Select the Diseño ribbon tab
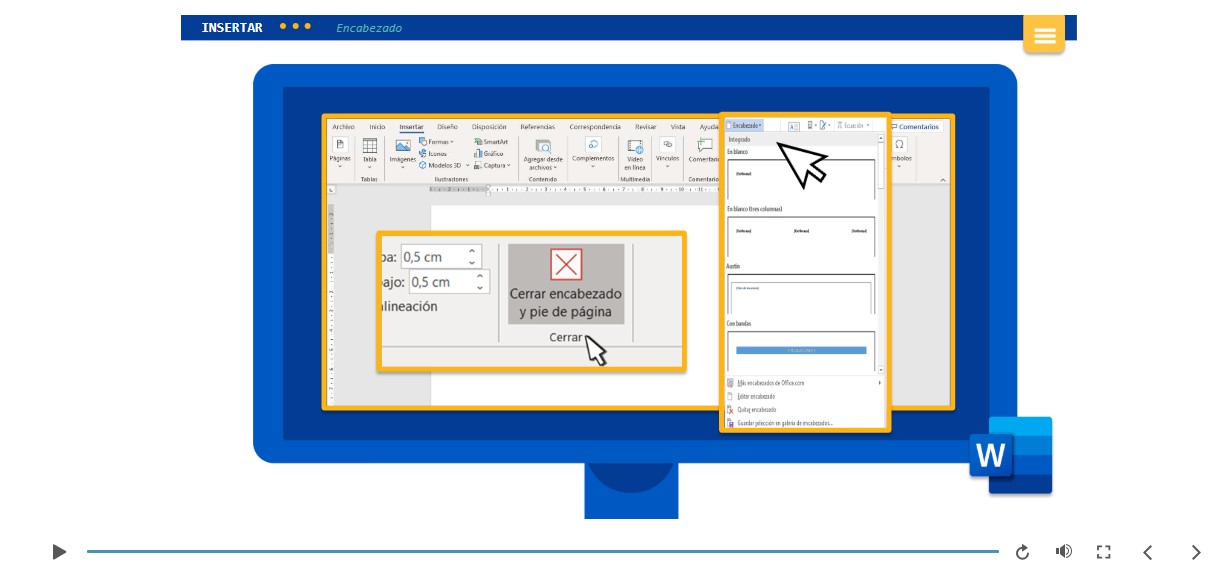This screenshot has width=1226, height=571. tap(447, 127)
